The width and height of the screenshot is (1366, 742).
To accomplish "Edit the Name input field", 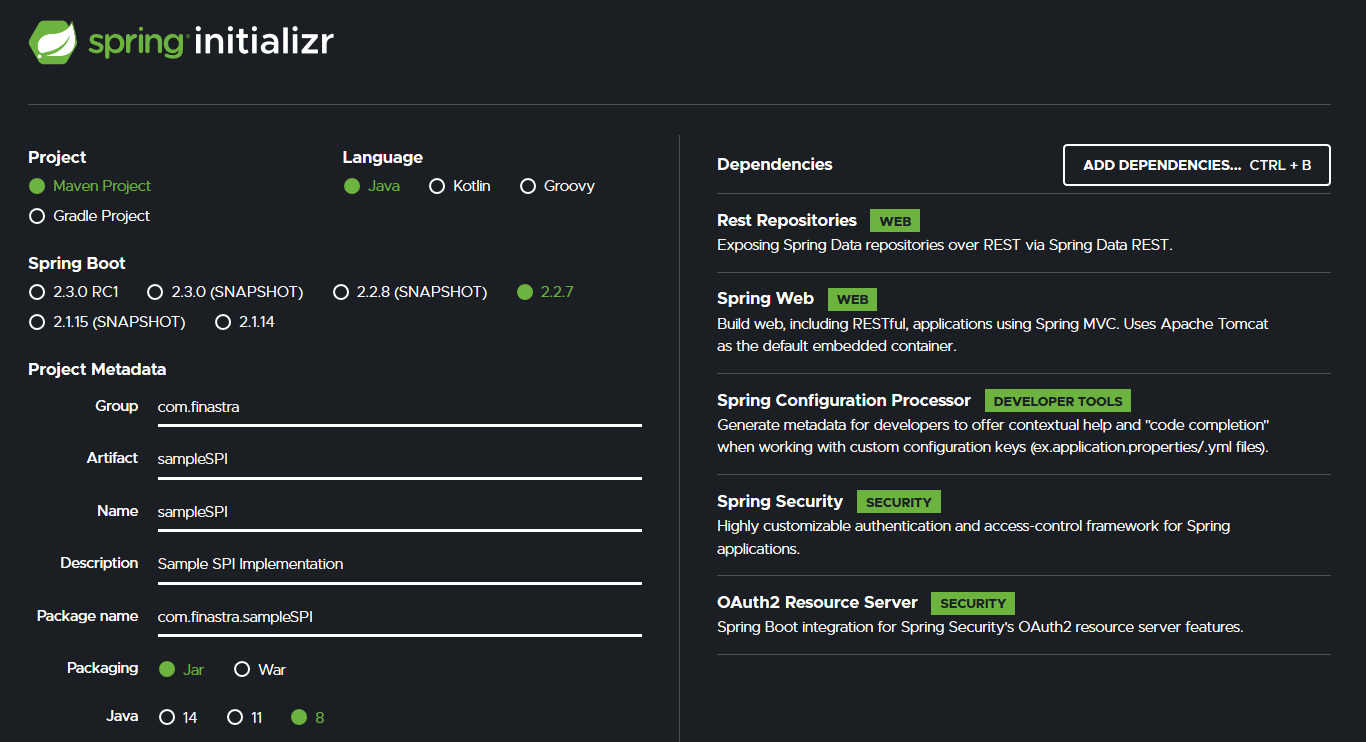I will pyautogui.click(x=400, y=512).
